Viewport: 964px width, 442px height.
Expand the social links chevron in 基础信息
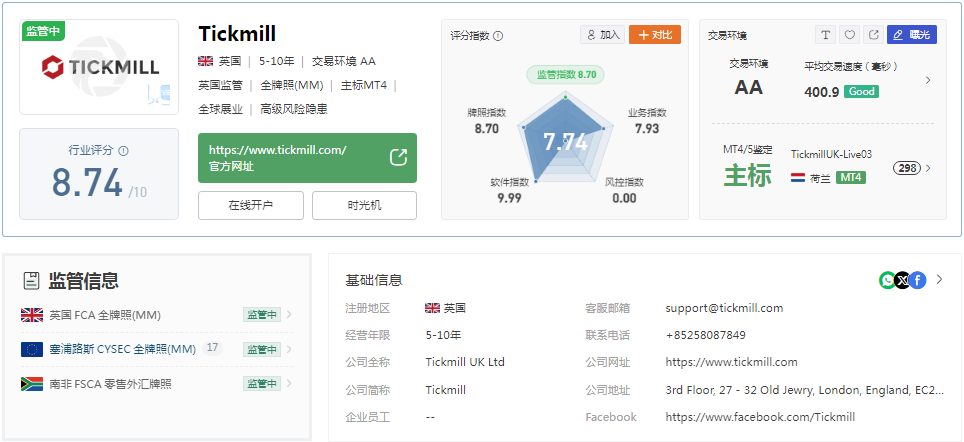tap(939, 280)
